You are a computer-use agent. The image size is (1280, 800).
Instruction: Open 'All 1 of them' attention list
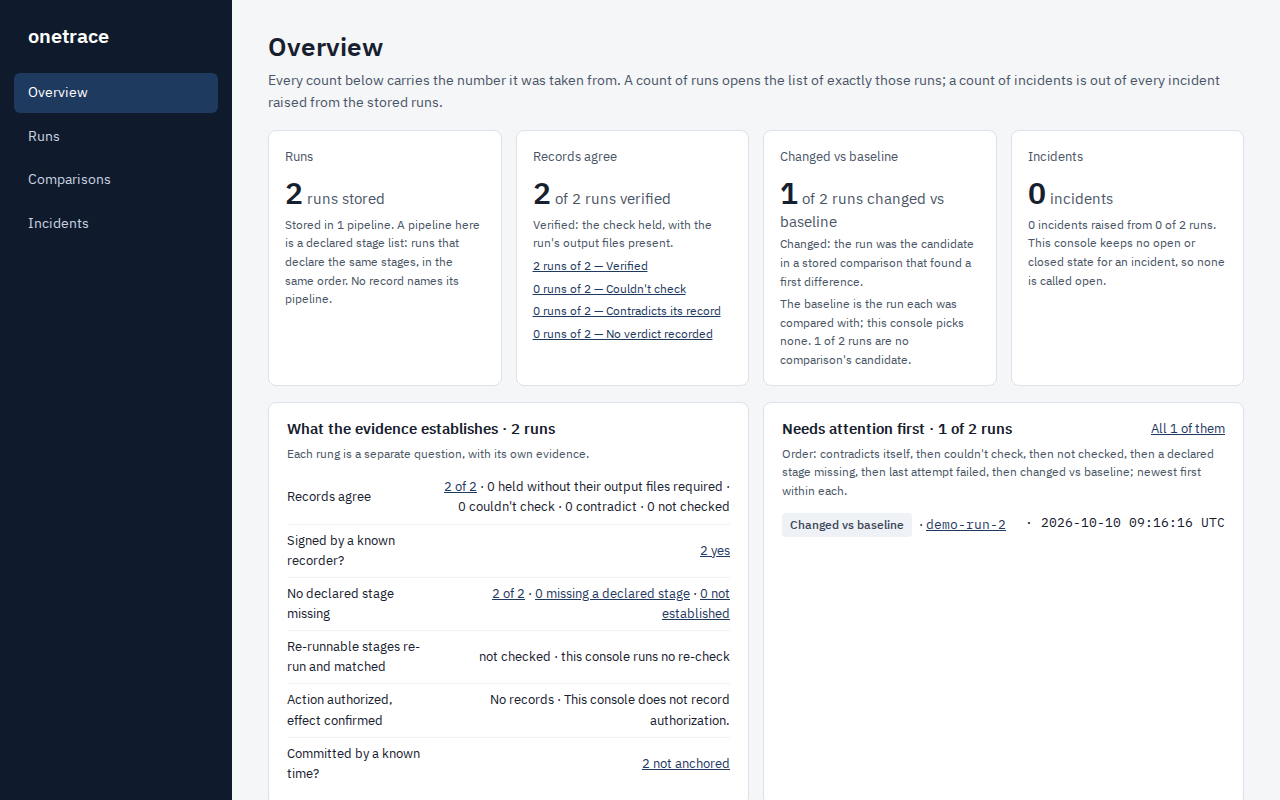[x=1188, y=429]
